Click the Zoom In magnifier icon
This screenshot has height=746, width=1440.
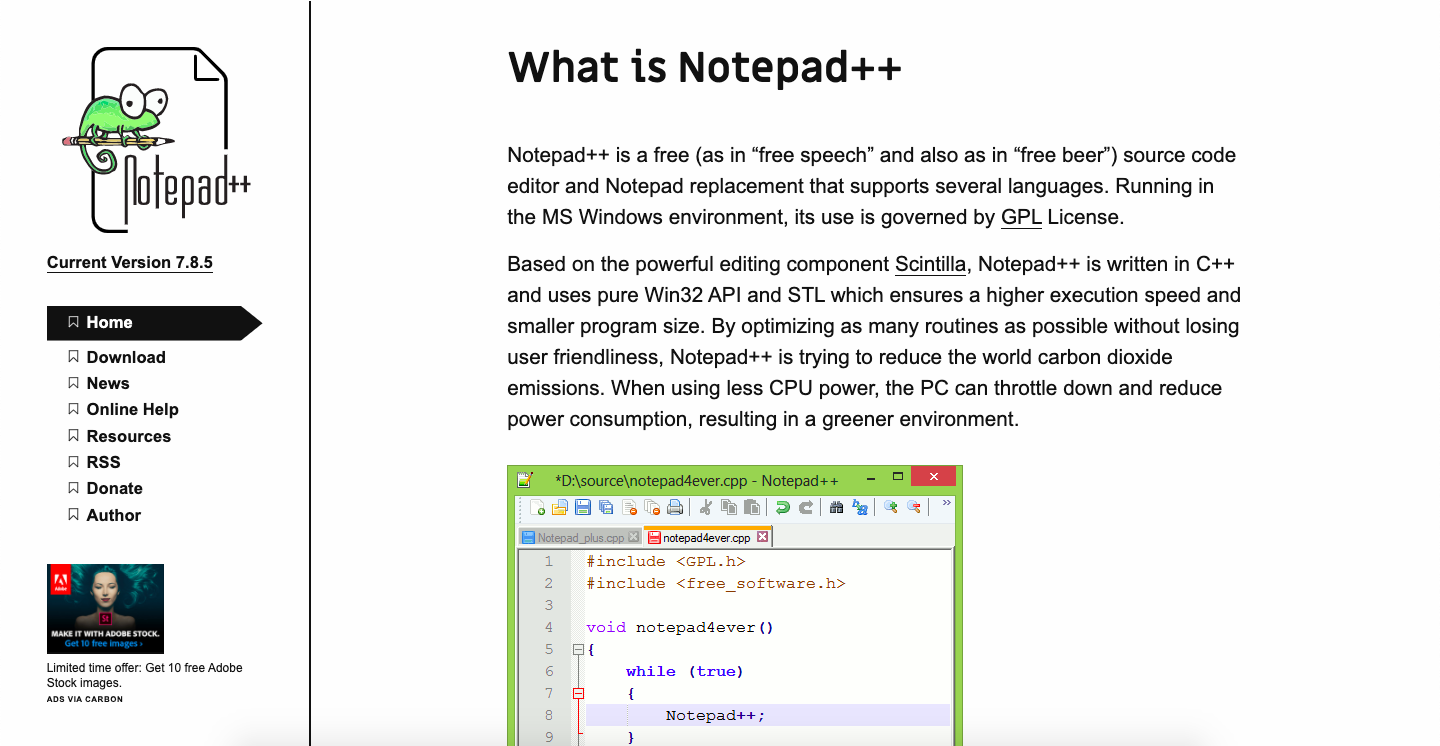(891, 507)
